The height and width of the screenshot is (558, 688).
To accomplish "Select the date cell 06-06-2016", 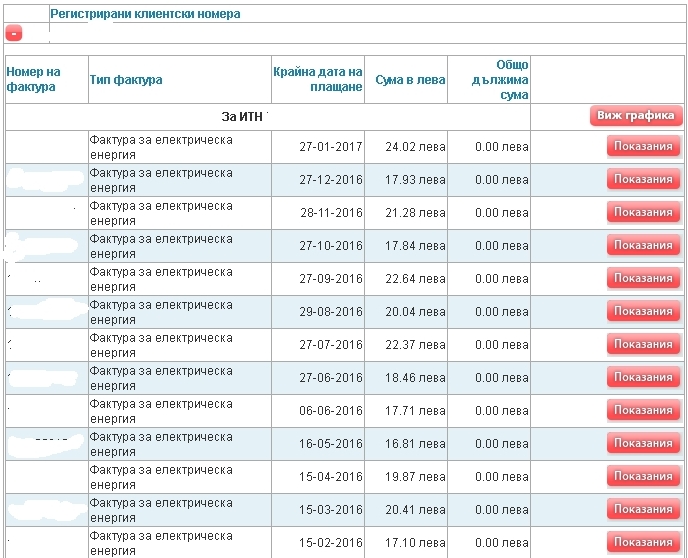I will pyautogui.click(x=331, y=411).
